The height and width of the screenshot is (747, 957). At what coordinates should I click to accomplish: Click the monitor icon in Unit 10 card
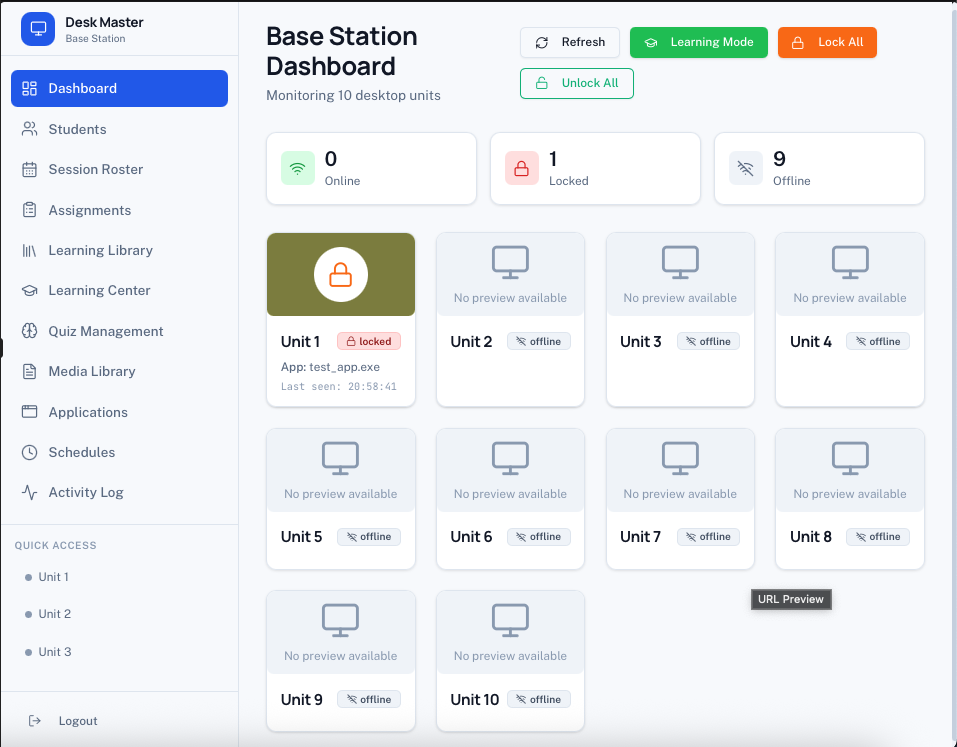point(510,620)
